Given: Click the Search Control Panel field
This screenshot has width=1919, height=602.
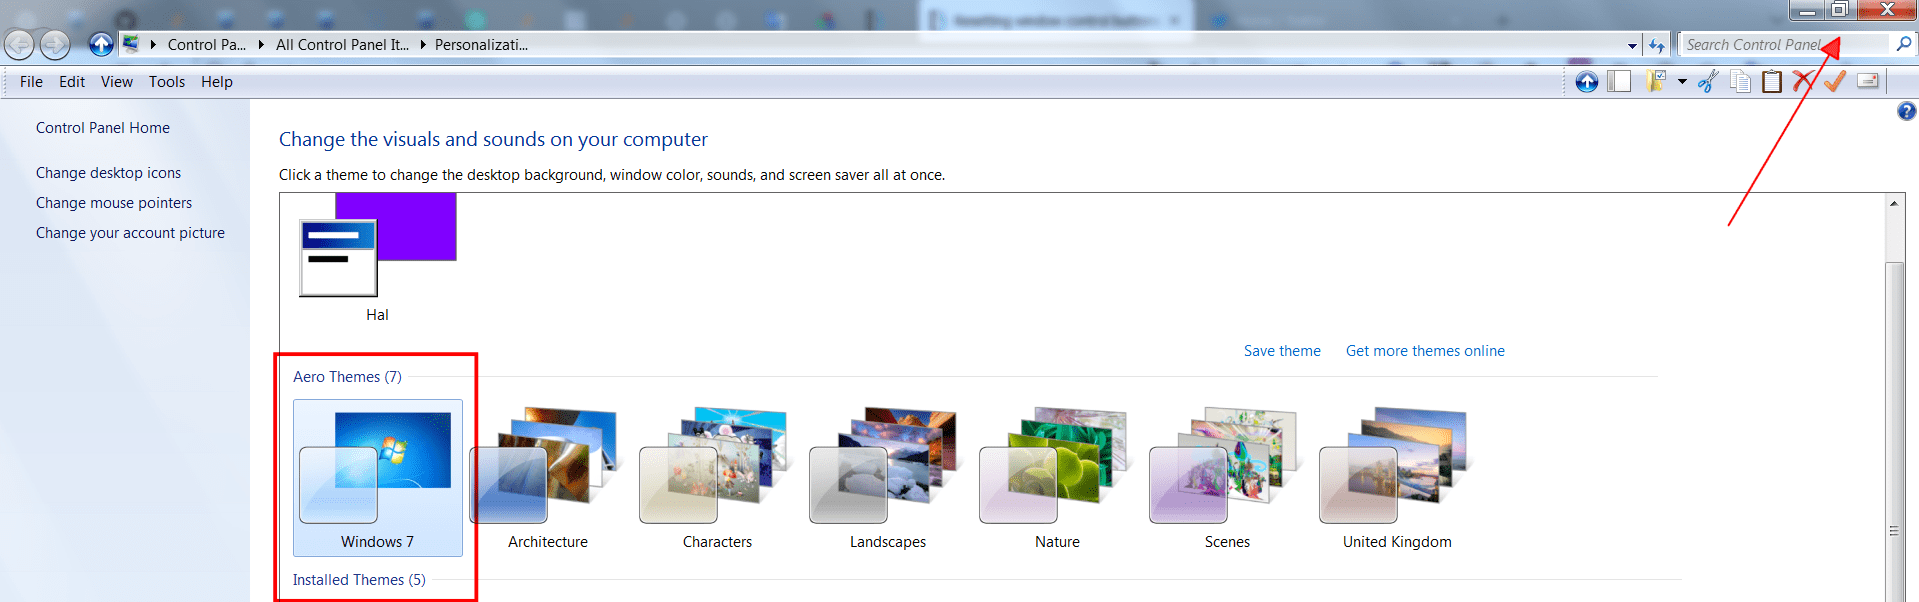Looking at the screenshot, I should point(1786,45).
